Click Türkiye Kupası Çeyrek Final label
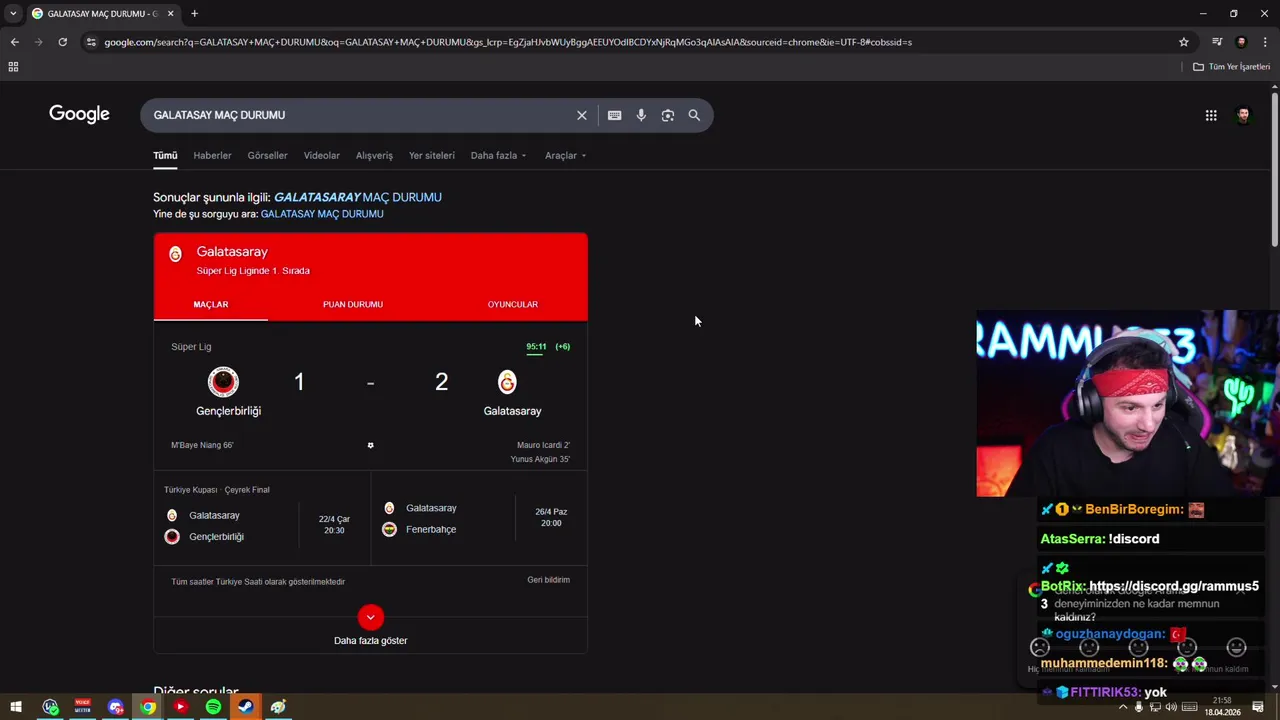The width and height of the screenshot is (1280, 720). tap(217, 490)
